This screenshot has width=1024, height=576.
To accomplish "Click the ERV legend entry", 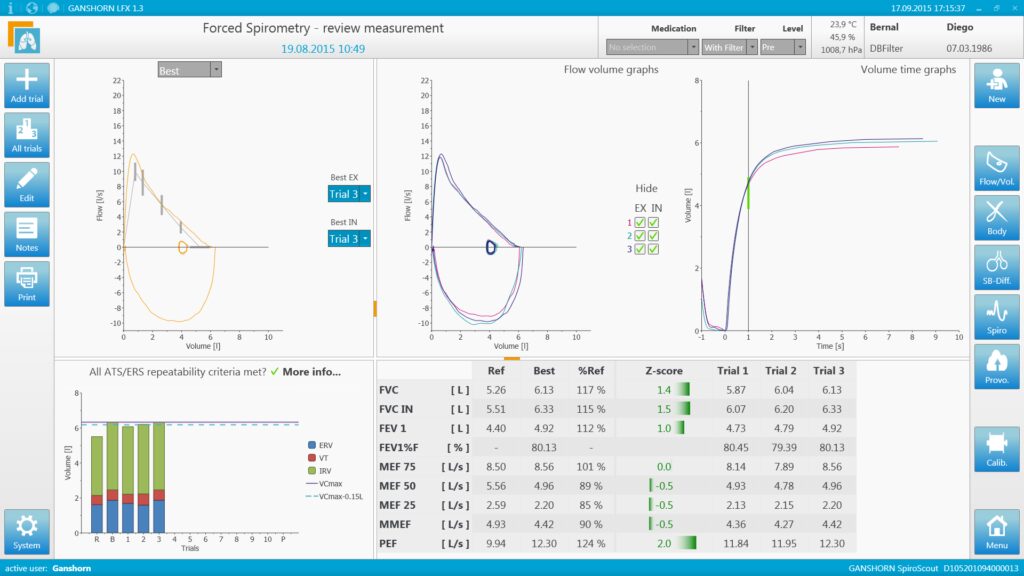I will (x=320, y=445).
